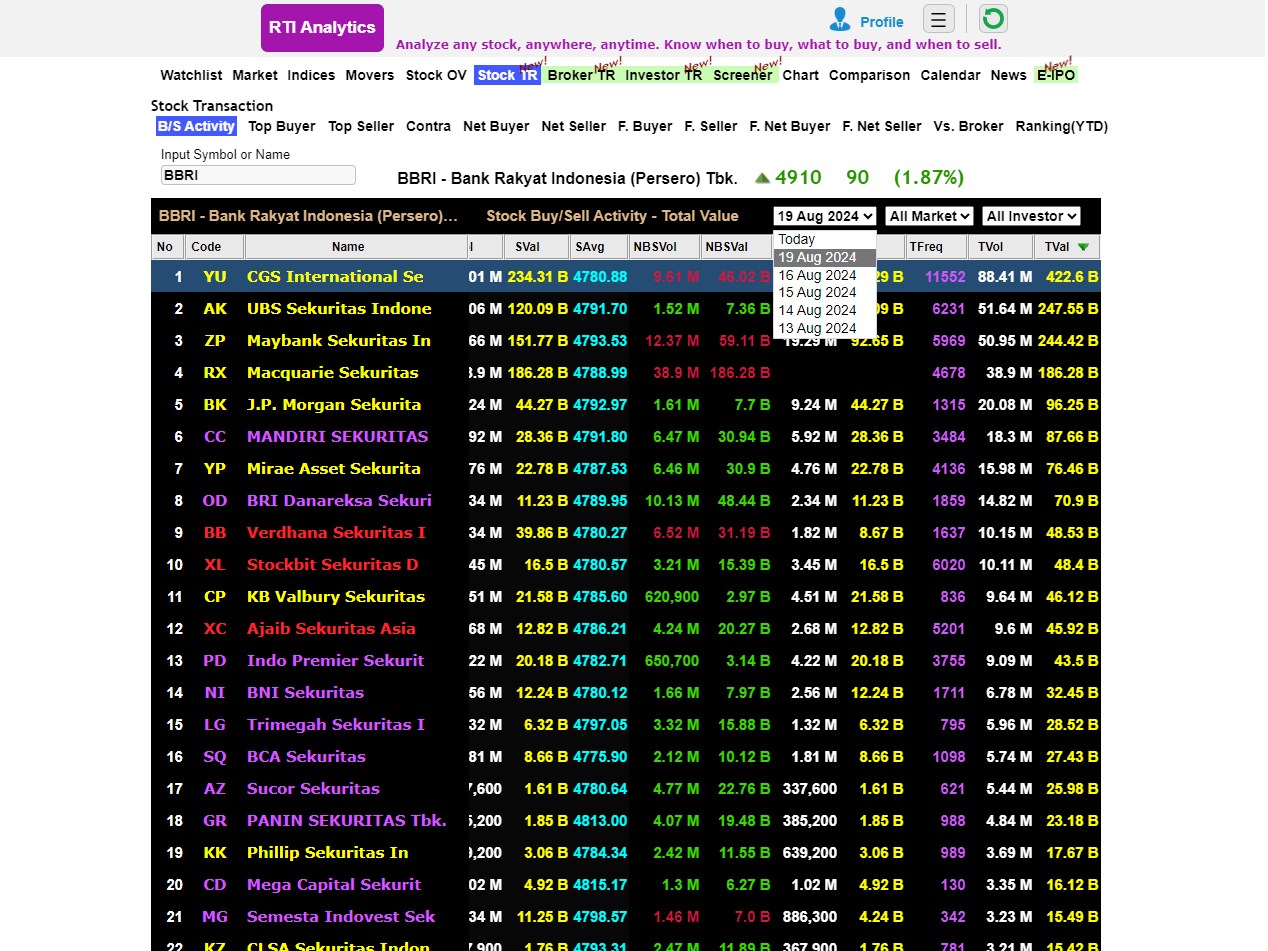This screenshot has width=1268, height=951.
Task: Switch to F. Seller sub-tab
Action: (711, 126)
